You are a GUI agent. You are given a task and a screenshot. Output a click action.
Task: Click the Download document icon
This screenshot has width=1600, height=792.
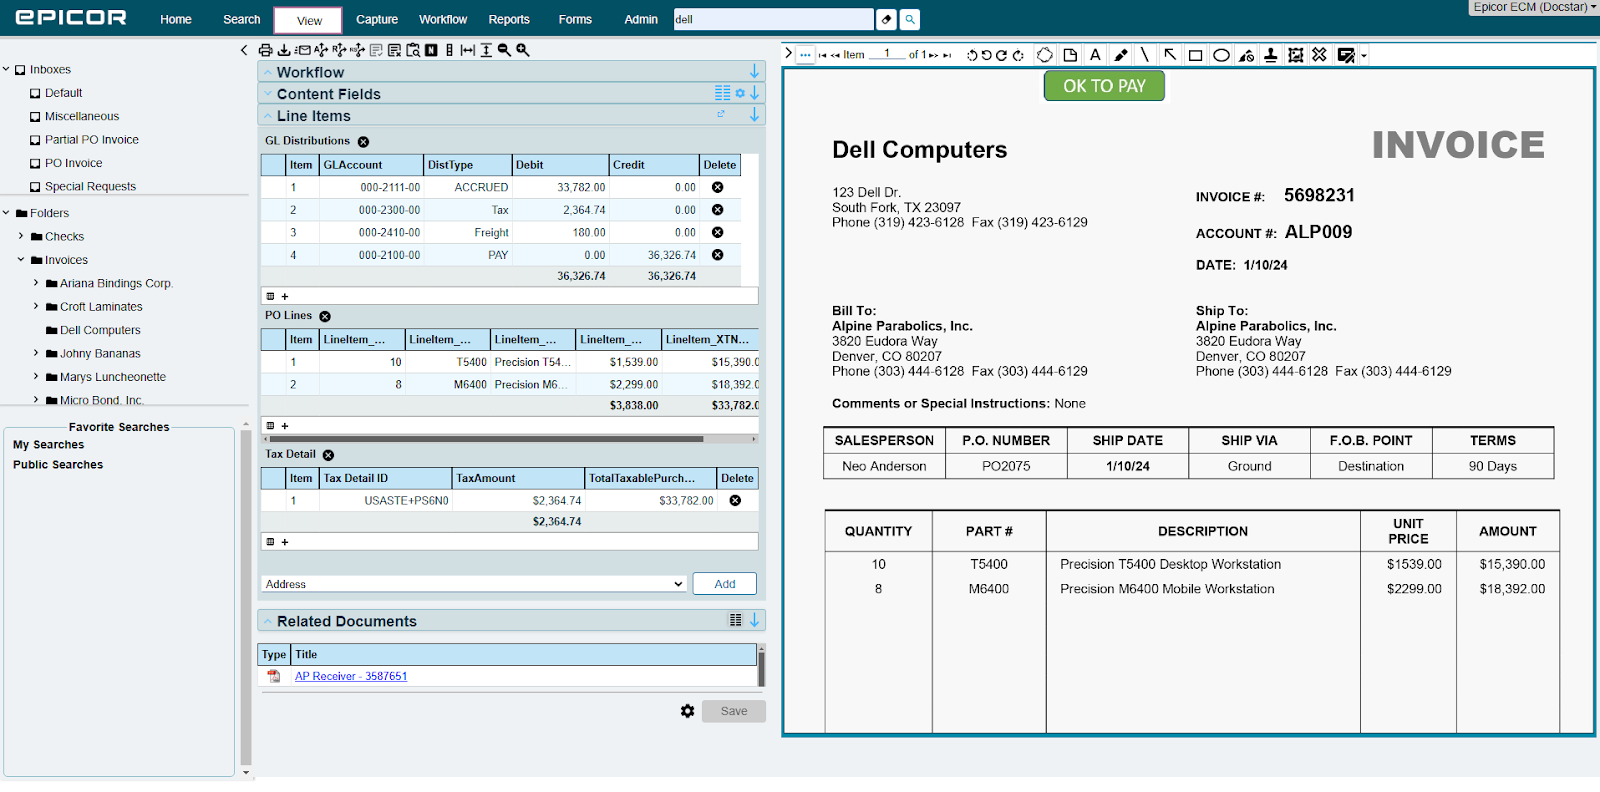(x=284, y=50)
